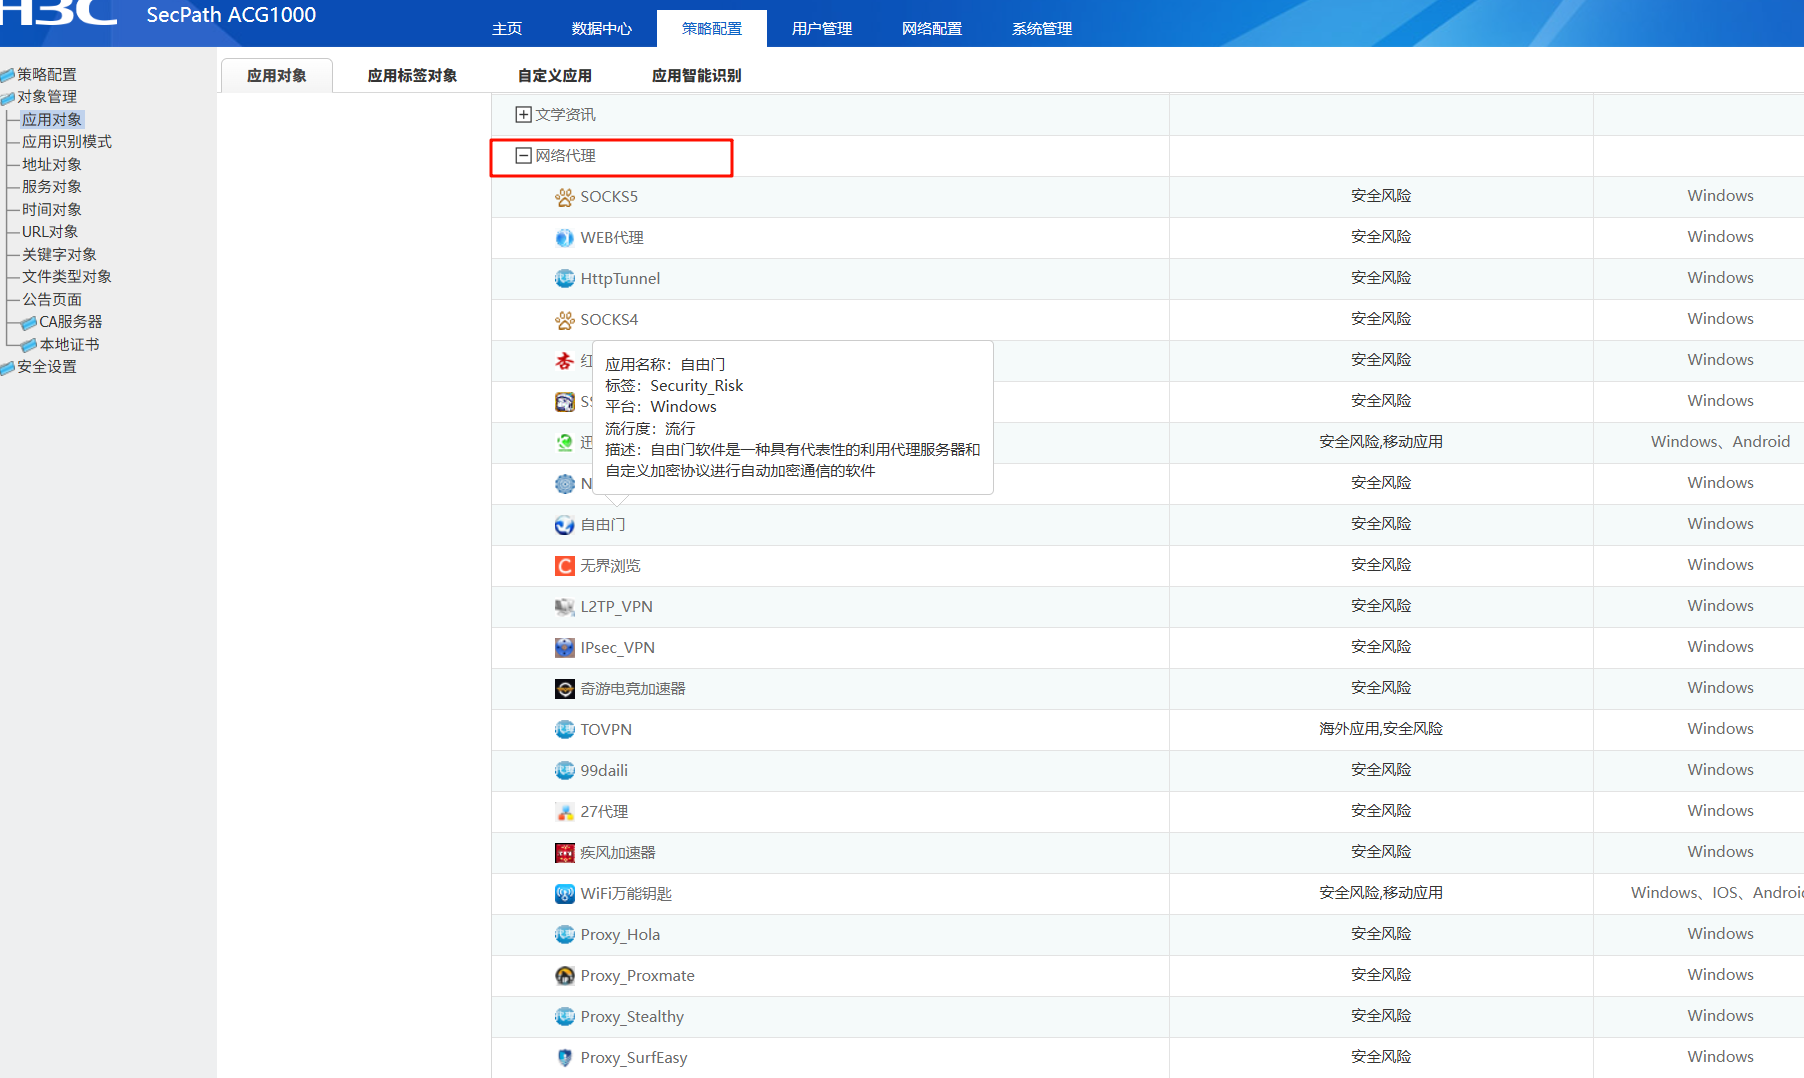Click the SOCKS5 application icon
This screenshot has width=1804, height=1078.
coord(564,197)
